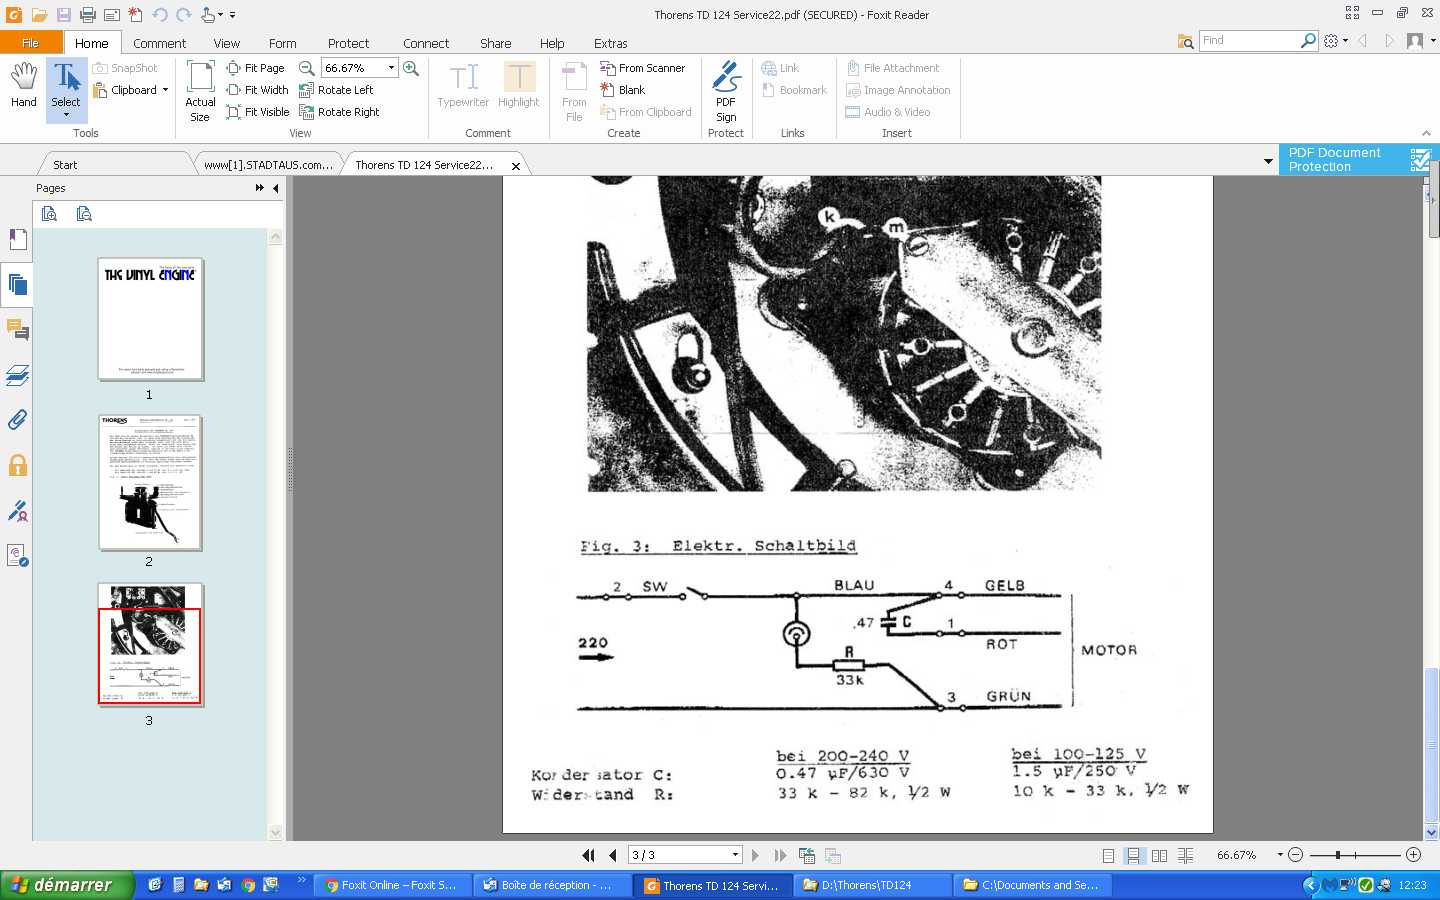Expand the Clipboard dropdown arrow
Viewport: 1440px width, 900px height.
[x=165, y=90]
